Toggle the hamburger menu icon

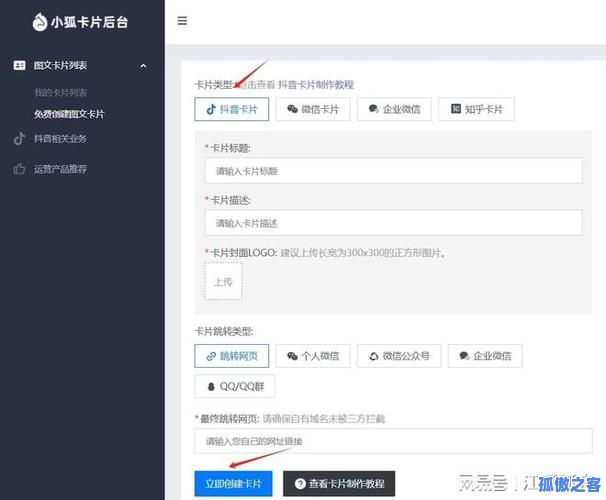pyautogui.click(x=182, y=21)
